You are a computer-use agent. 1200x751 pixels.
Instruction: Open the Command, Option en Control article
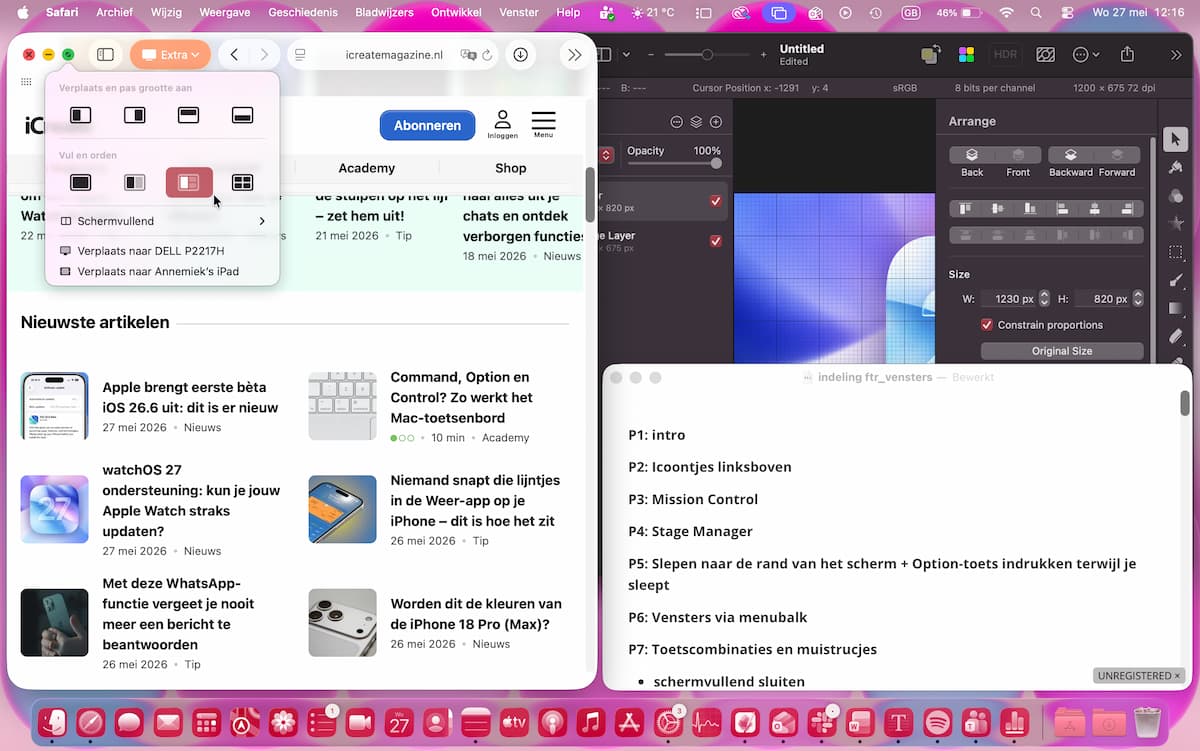pos(461,397)
